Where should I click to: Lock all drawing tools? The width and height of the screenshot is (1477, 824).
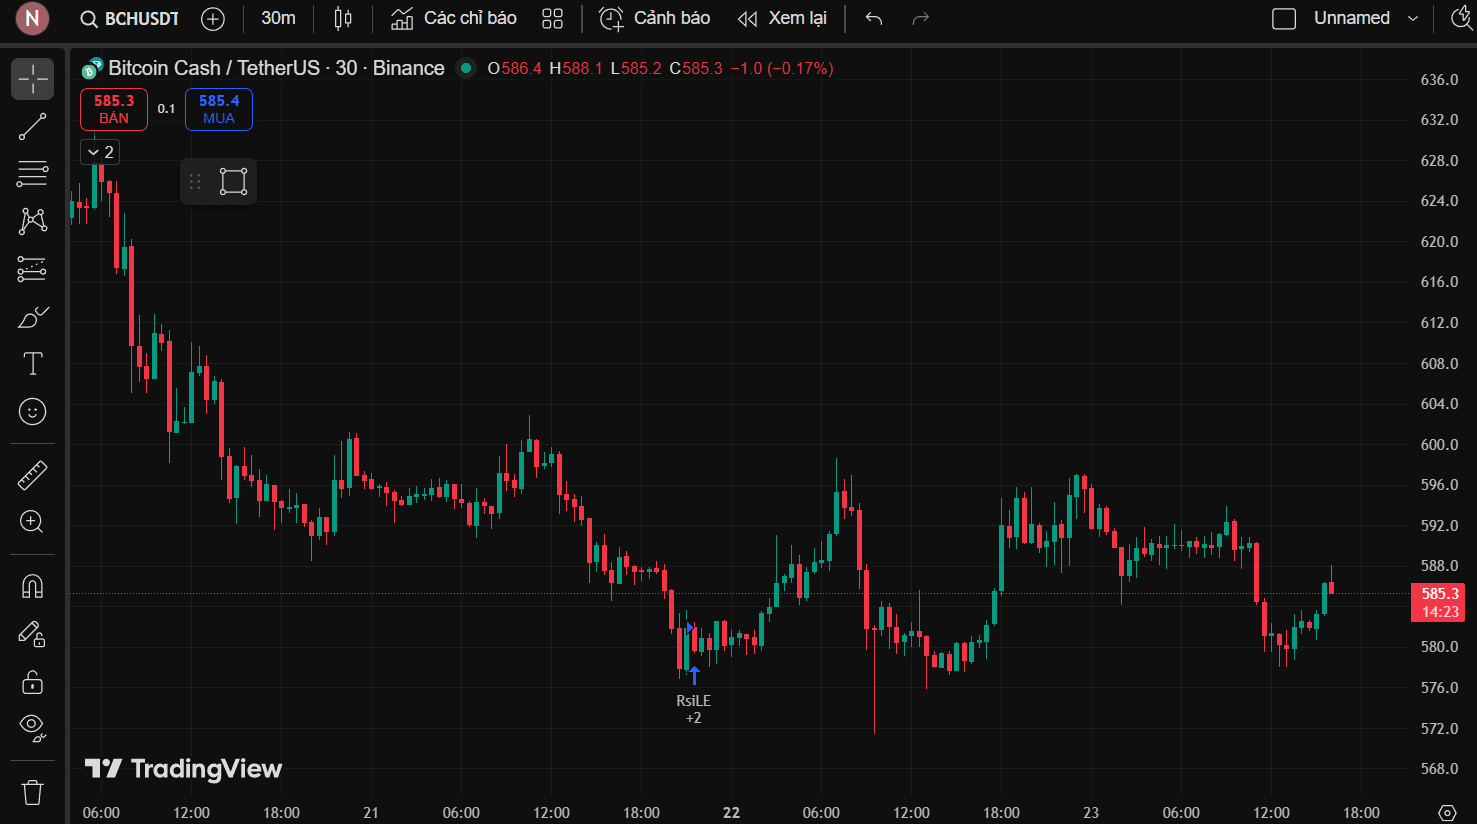point(32,682)
